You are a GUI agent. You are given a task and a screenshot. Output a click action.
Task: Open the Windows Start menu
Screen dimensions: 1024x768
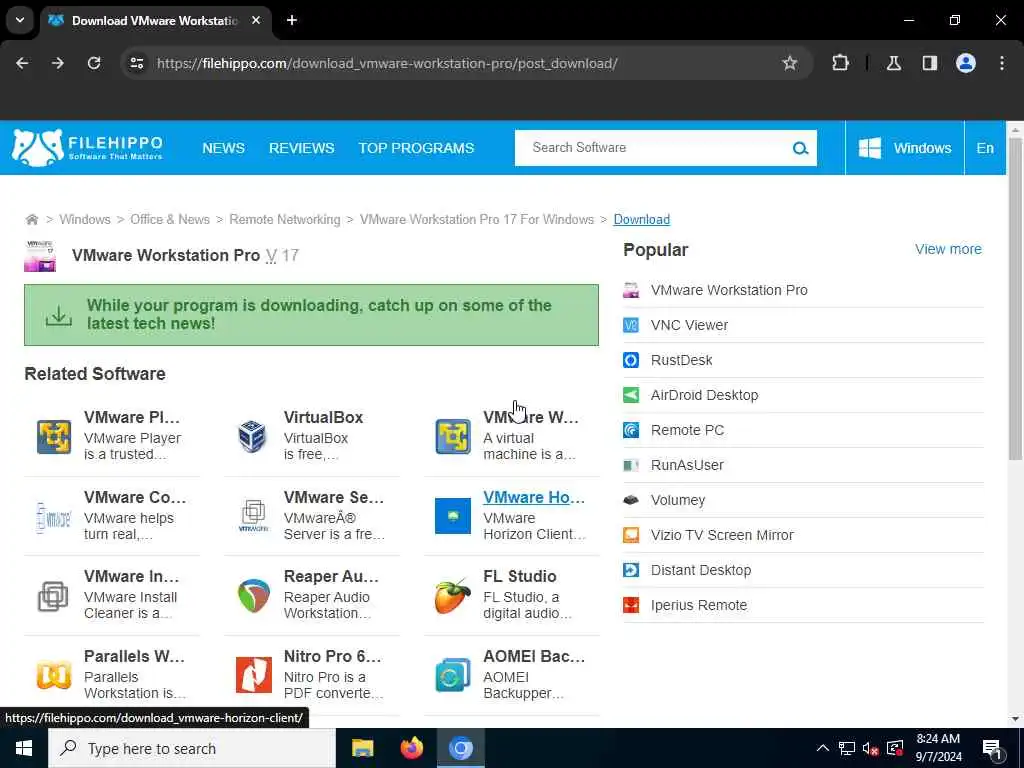[24, 748]
